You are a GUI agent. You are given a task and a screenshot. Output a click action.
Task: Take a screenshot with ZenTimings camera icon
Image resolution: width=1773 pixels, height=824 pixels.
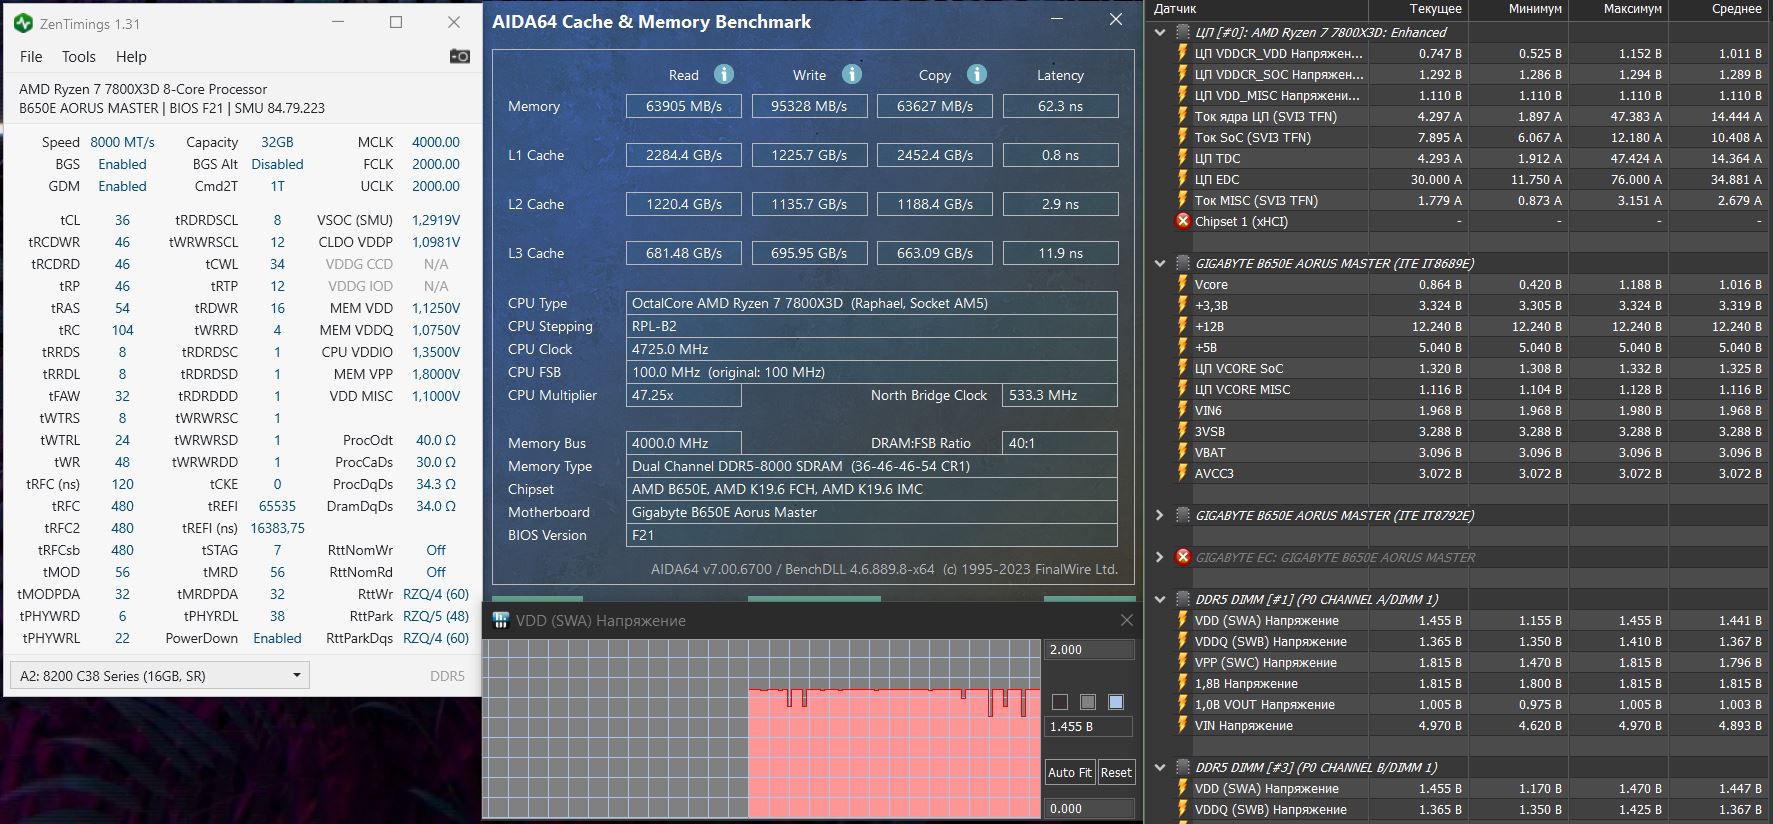click(460, 56)
